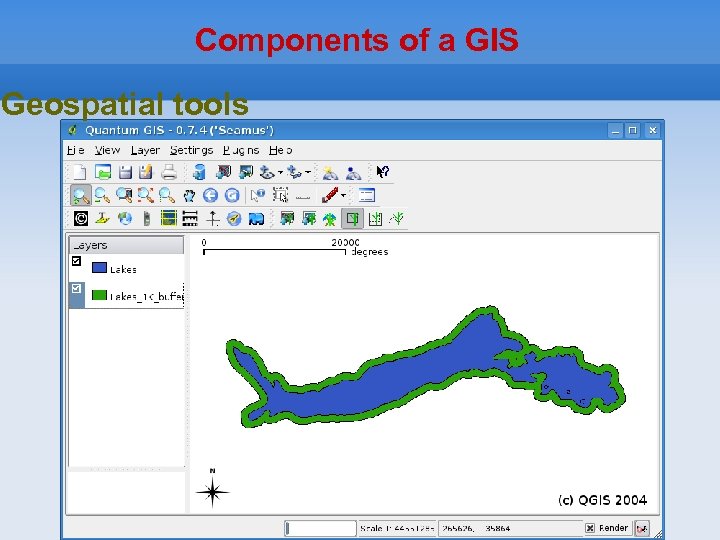Click the green Lakes_10_buffer color swatch
Screen dimensions: 720x540
tap(99, 295)
